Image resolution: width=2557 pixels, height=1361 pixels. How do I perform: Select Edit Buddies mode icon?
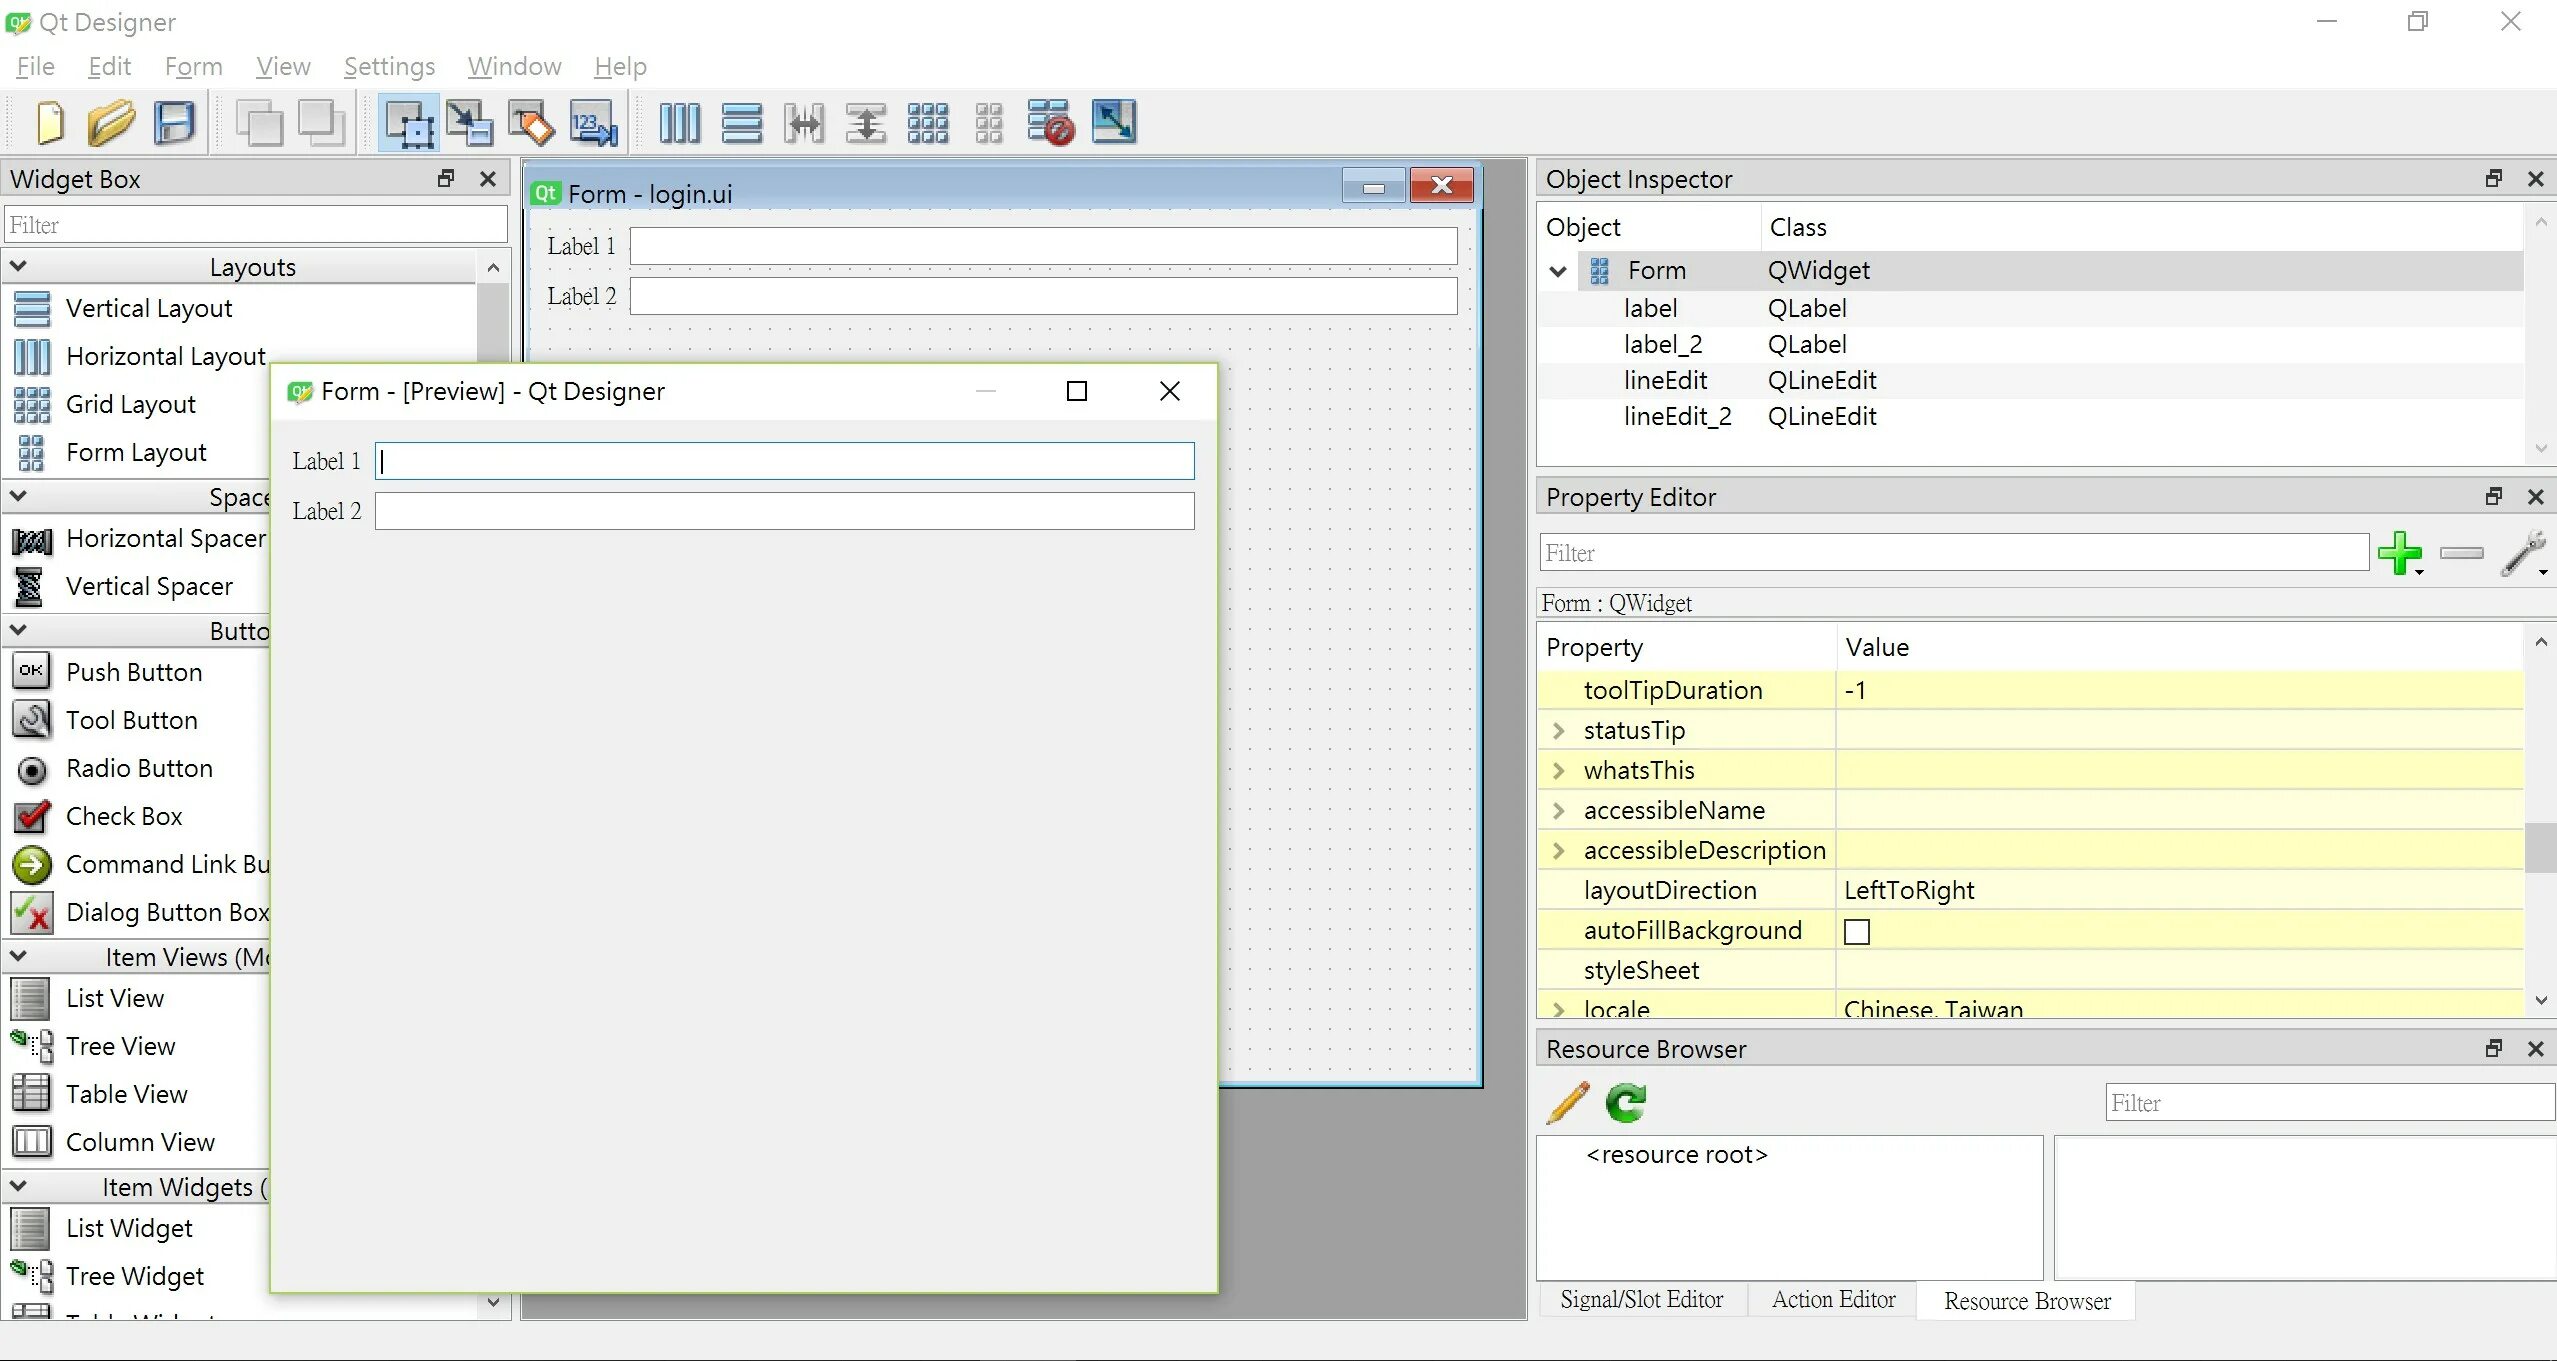(x=531, y=123)
